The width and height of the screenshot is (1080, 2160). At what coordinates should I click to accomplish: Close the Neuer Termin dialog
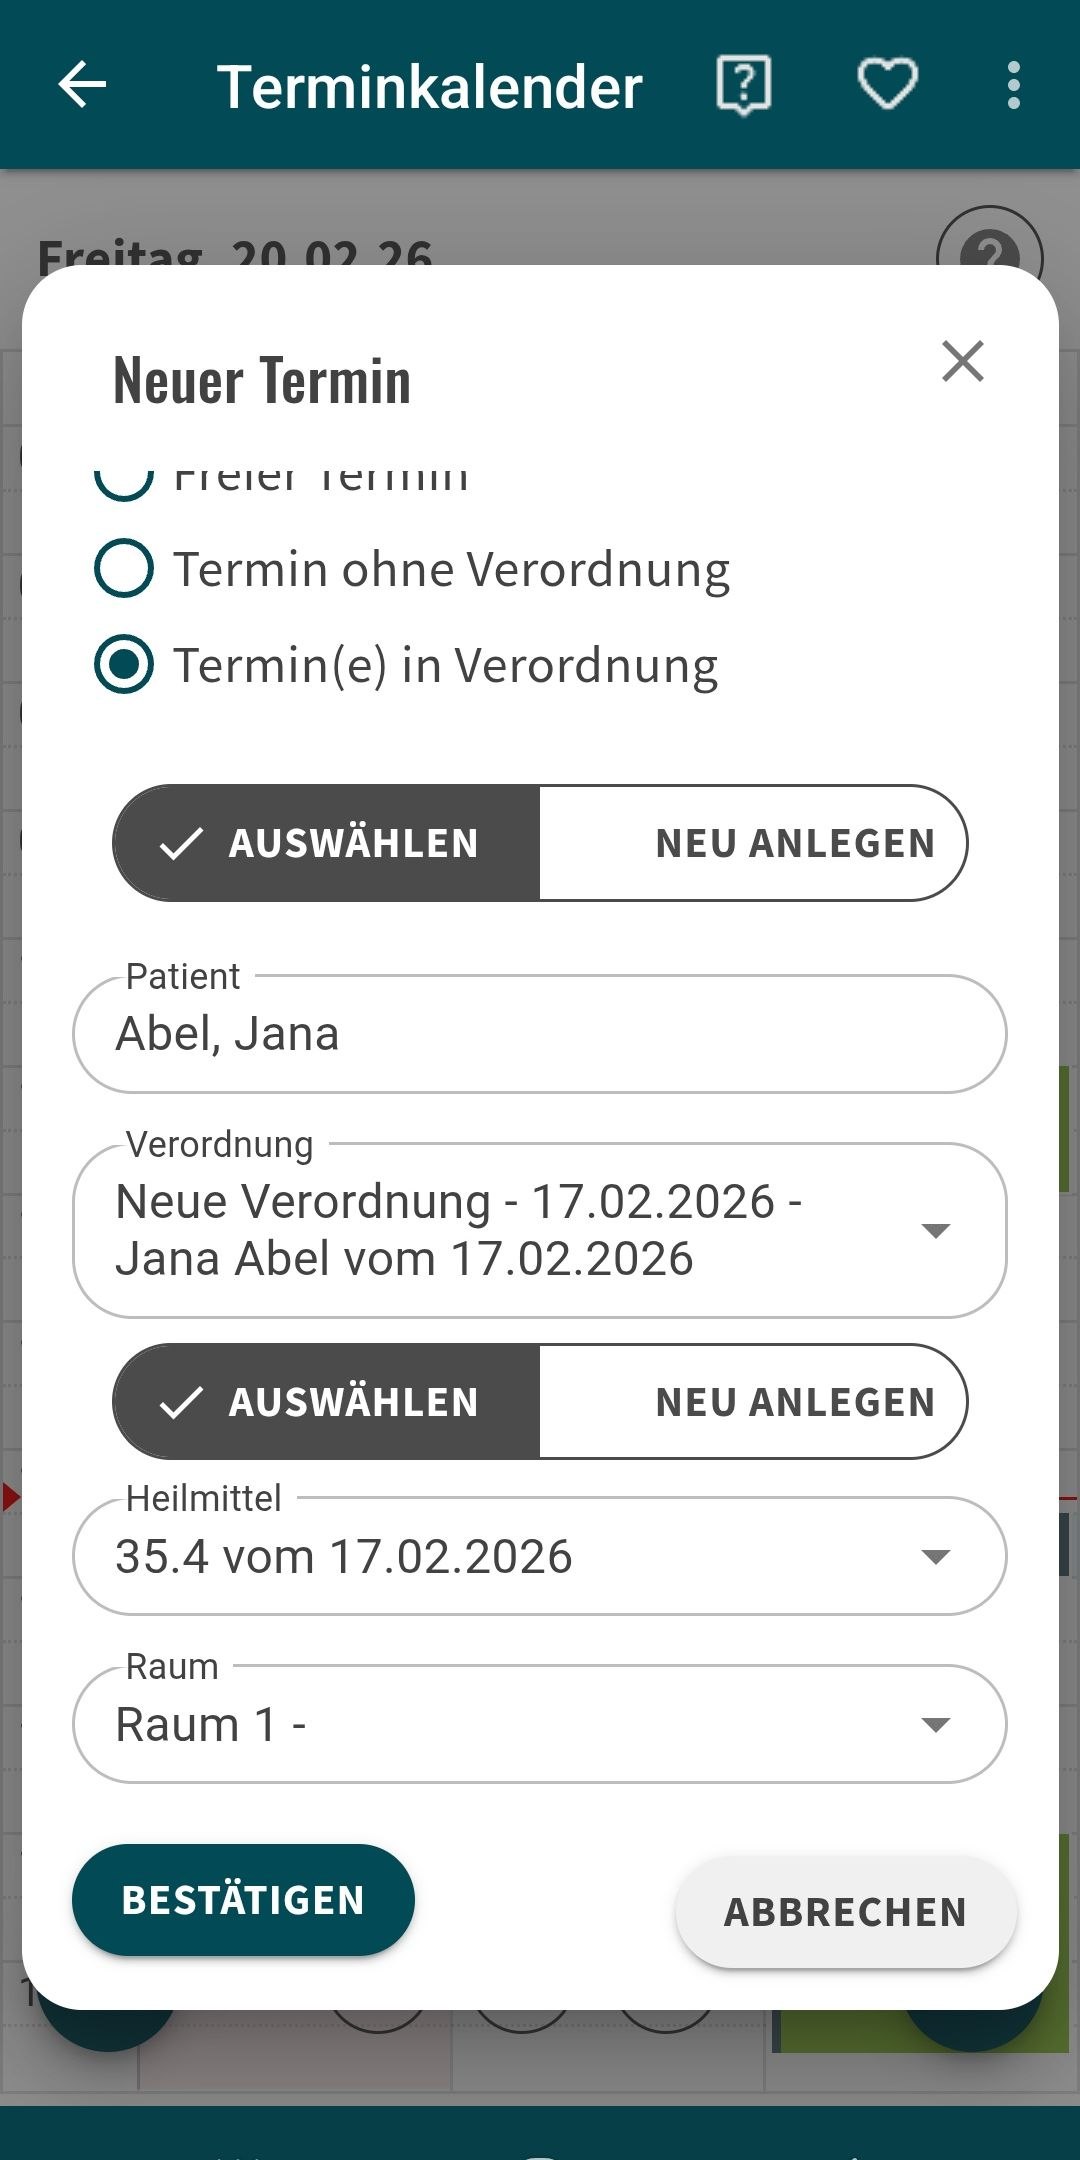(x=963, y=361)
